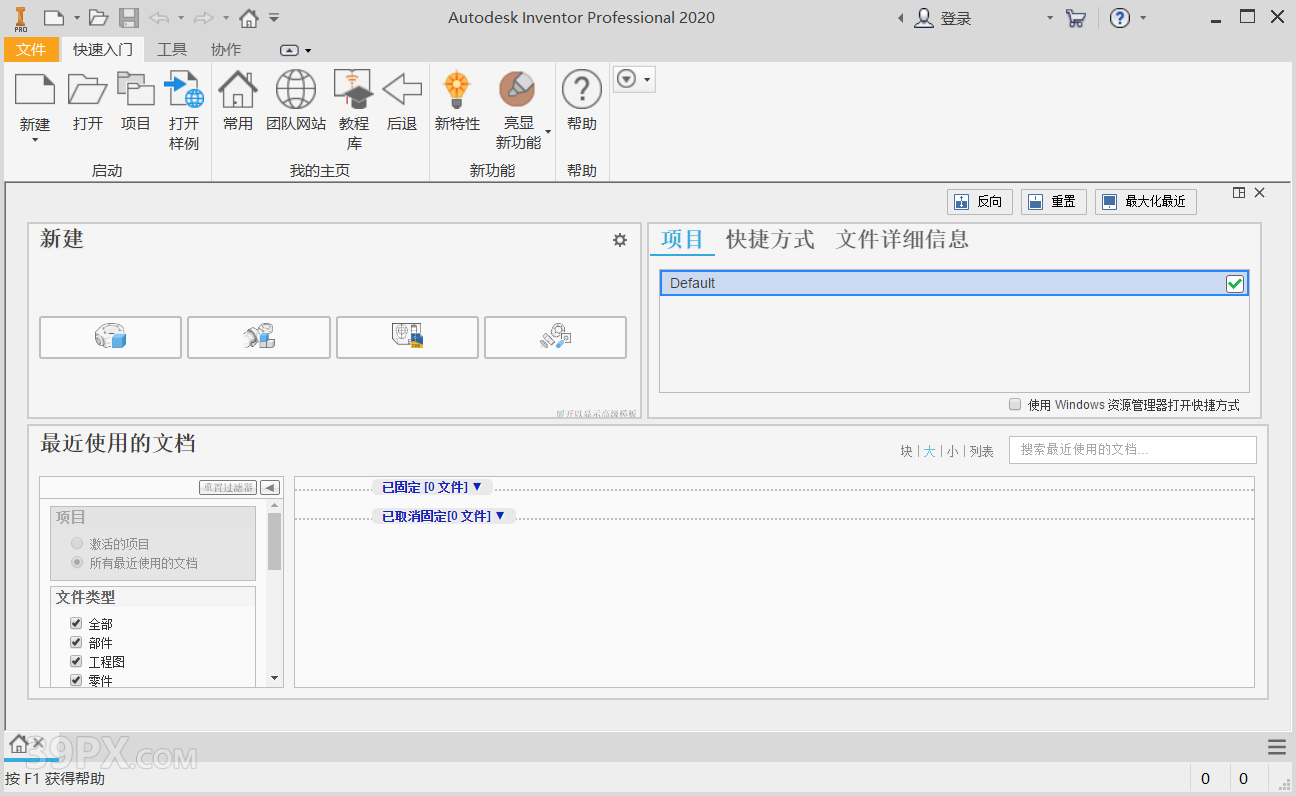
Task: Uncheck the 部件 file type checkbox
Action: [76, 642]
